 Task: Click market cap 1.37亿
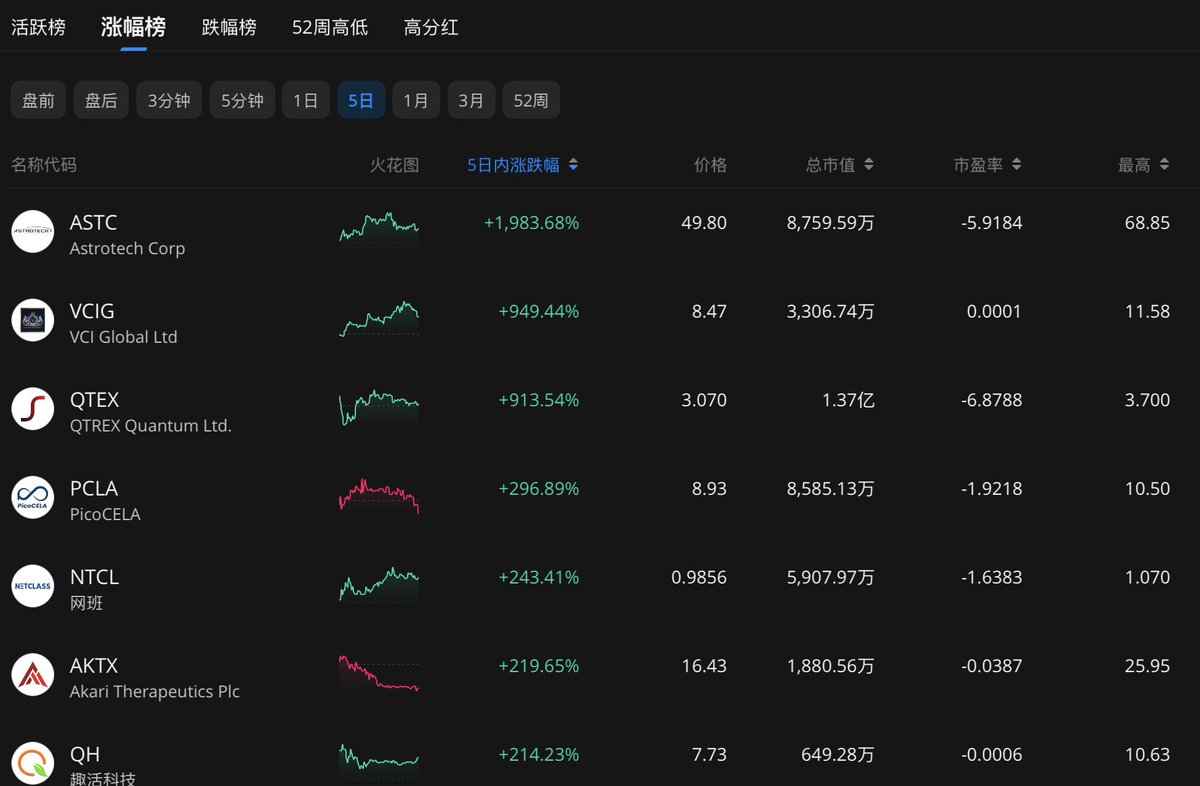coord(847,400)
